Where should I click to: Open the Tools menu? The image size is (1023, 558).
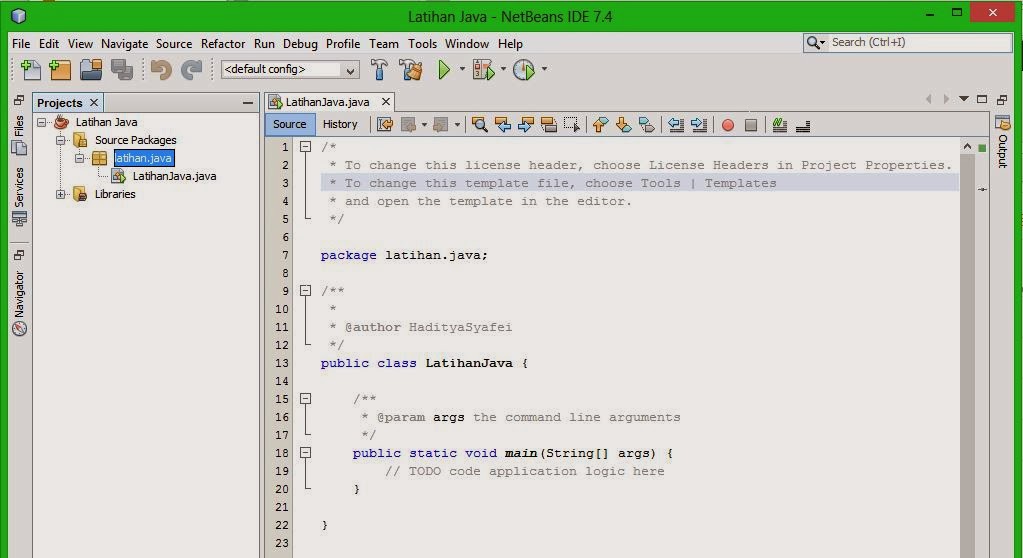(x=422, y=44)
